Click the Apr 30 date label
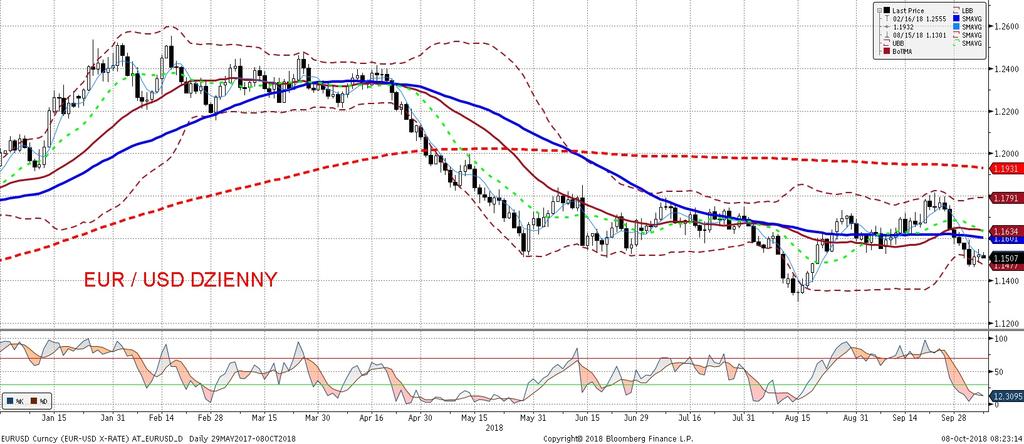The image size is (1024, 444). (x=420, y=417)
